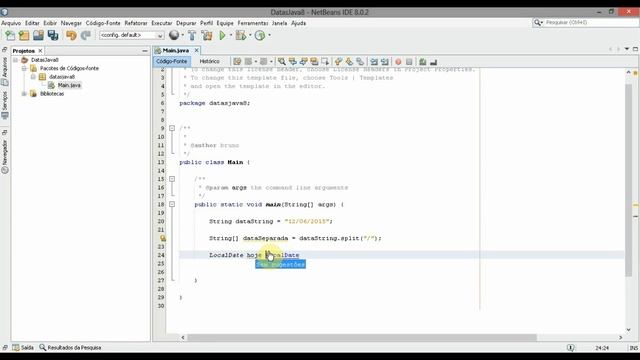Click the lightbulb hint icon at line 22

pos(162,238)
